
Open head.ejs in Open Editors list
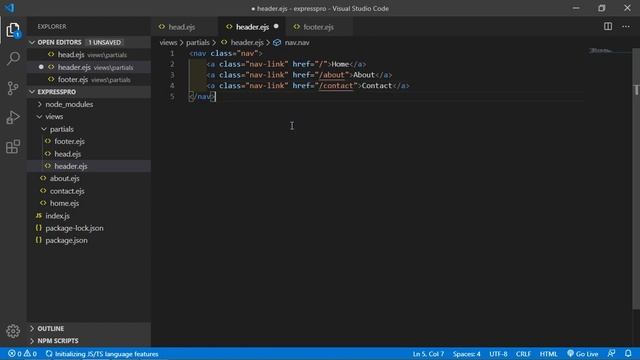pyautogui.click(x=89, y=55)
